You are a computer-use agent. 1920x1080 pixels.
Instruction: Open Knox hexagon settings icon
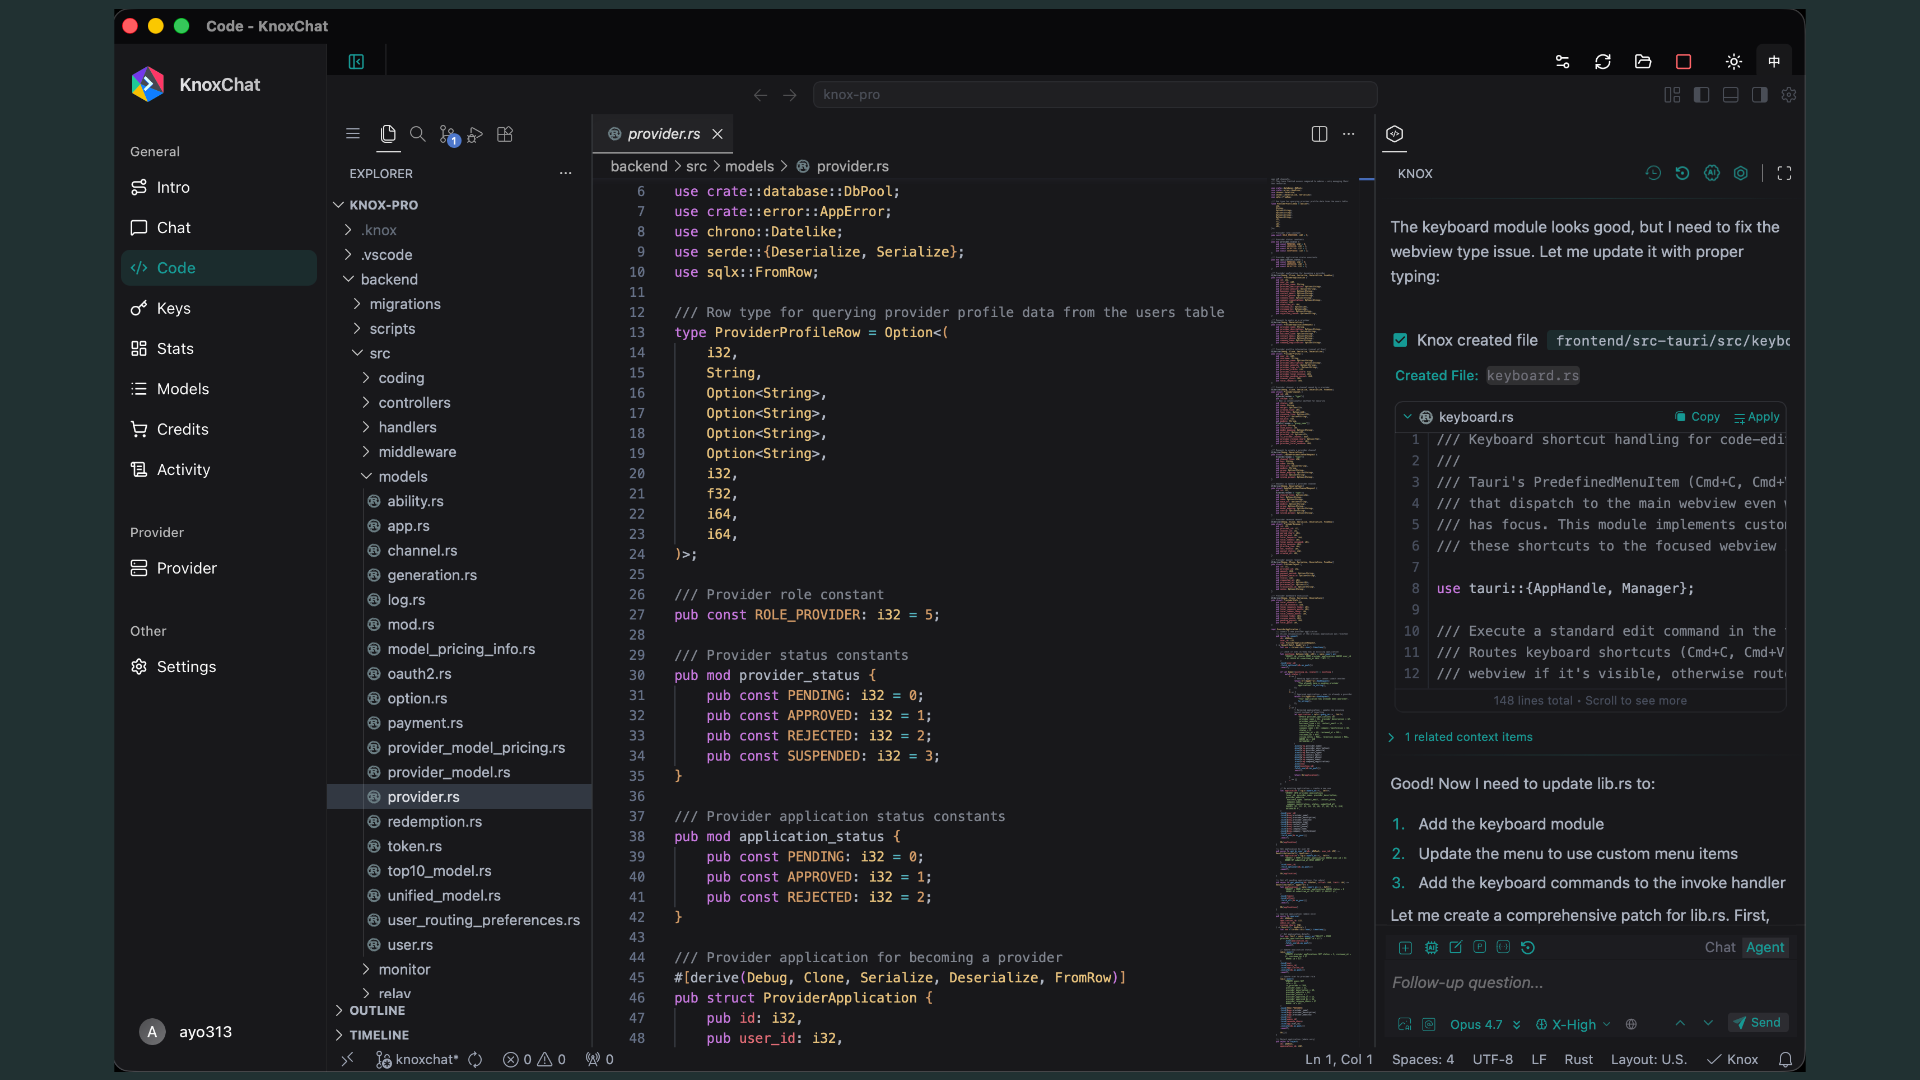(1741, 173)
